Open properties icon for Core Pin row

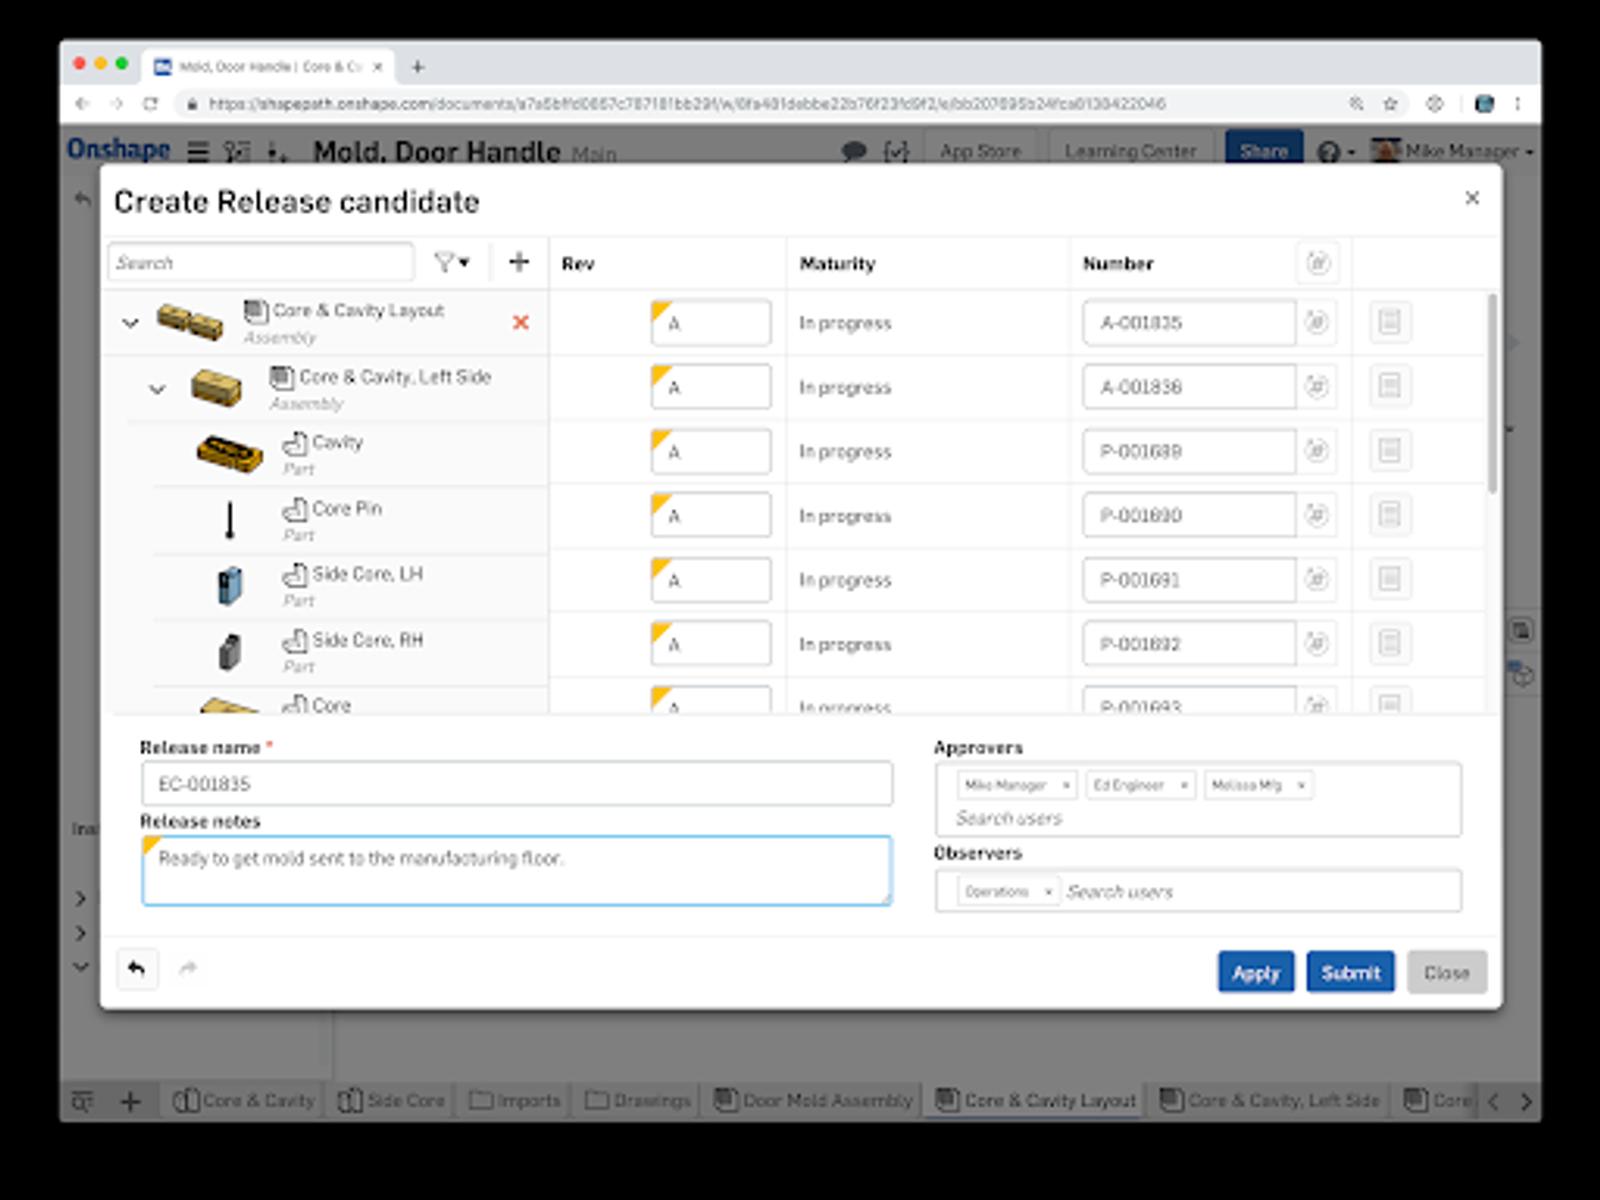click(1389, 515)
